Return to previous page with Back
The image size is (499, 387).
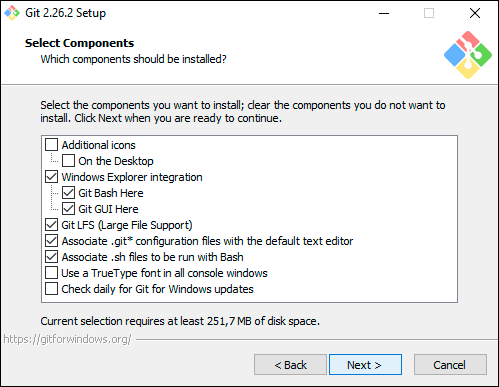coord(290,365)
